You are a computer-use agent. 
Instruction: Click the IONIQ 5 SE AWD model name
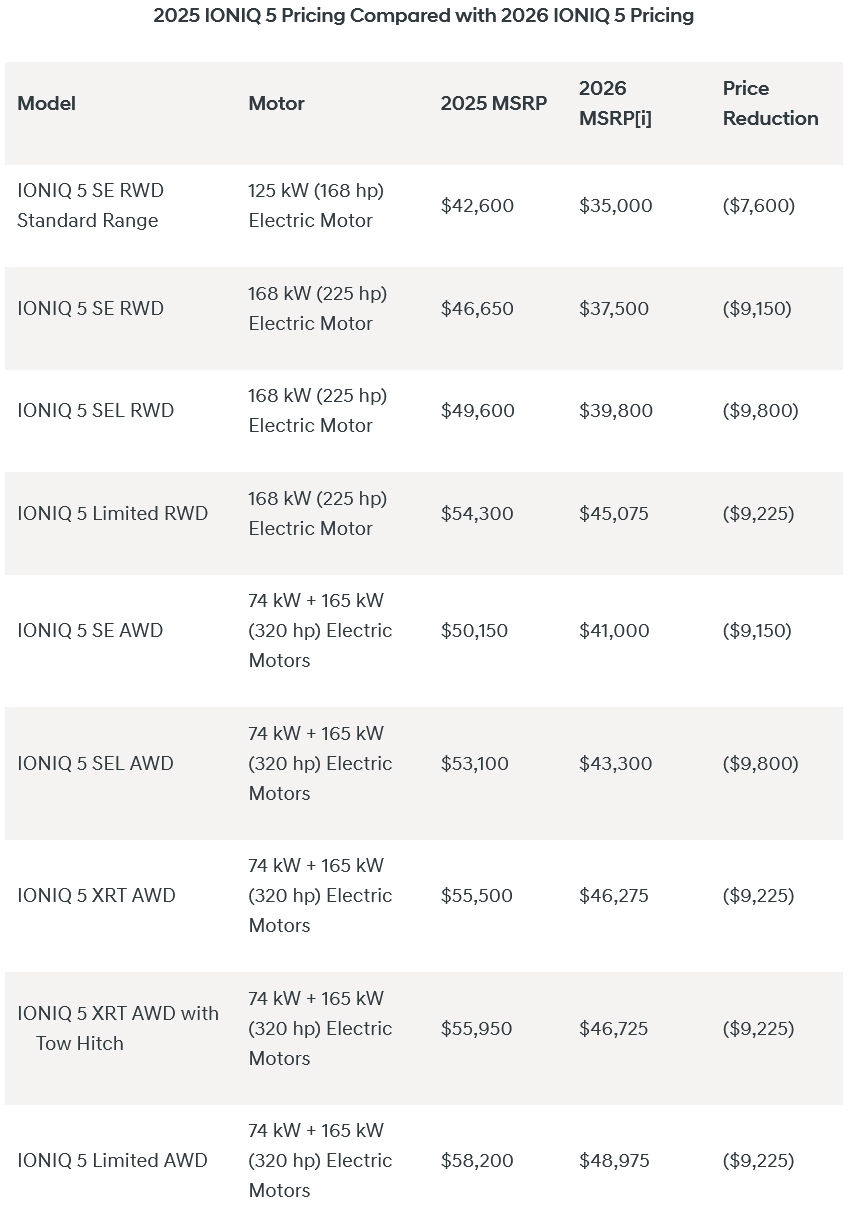tap(90, 630)
